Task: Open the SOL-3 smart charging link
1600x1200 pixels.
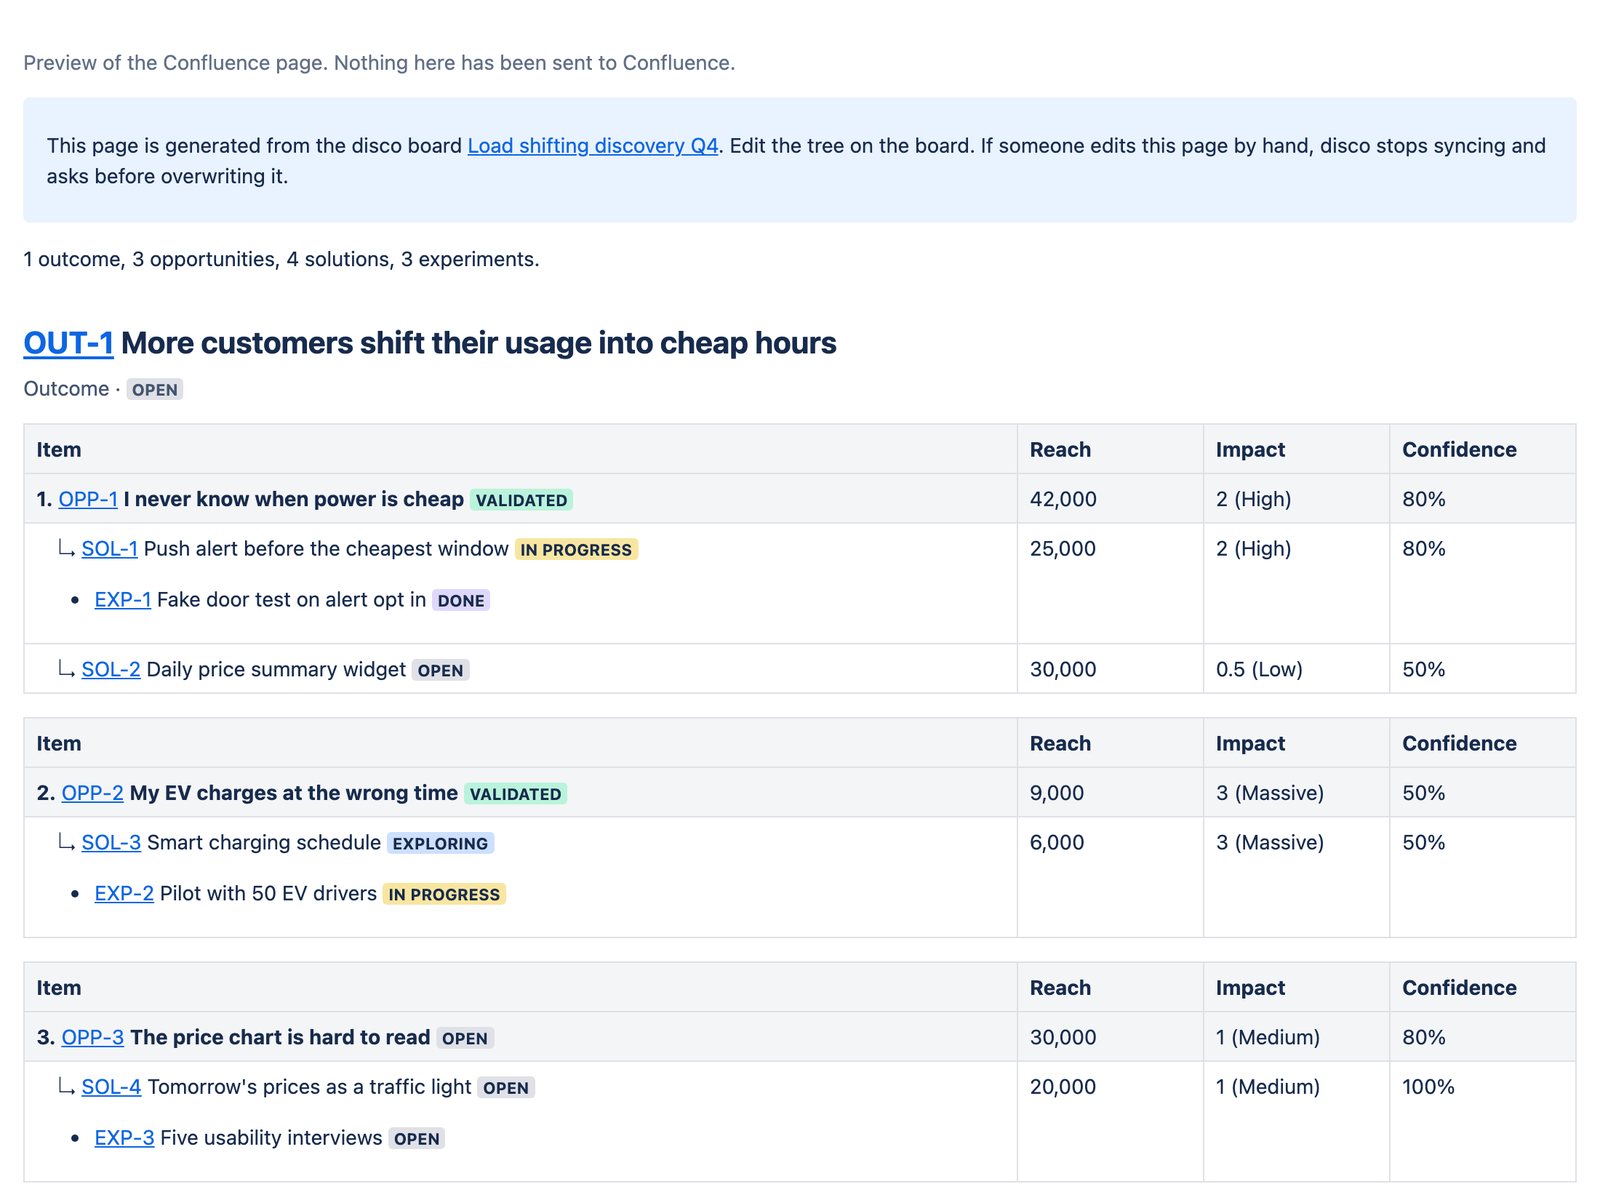Action: [x=112, y=843]
